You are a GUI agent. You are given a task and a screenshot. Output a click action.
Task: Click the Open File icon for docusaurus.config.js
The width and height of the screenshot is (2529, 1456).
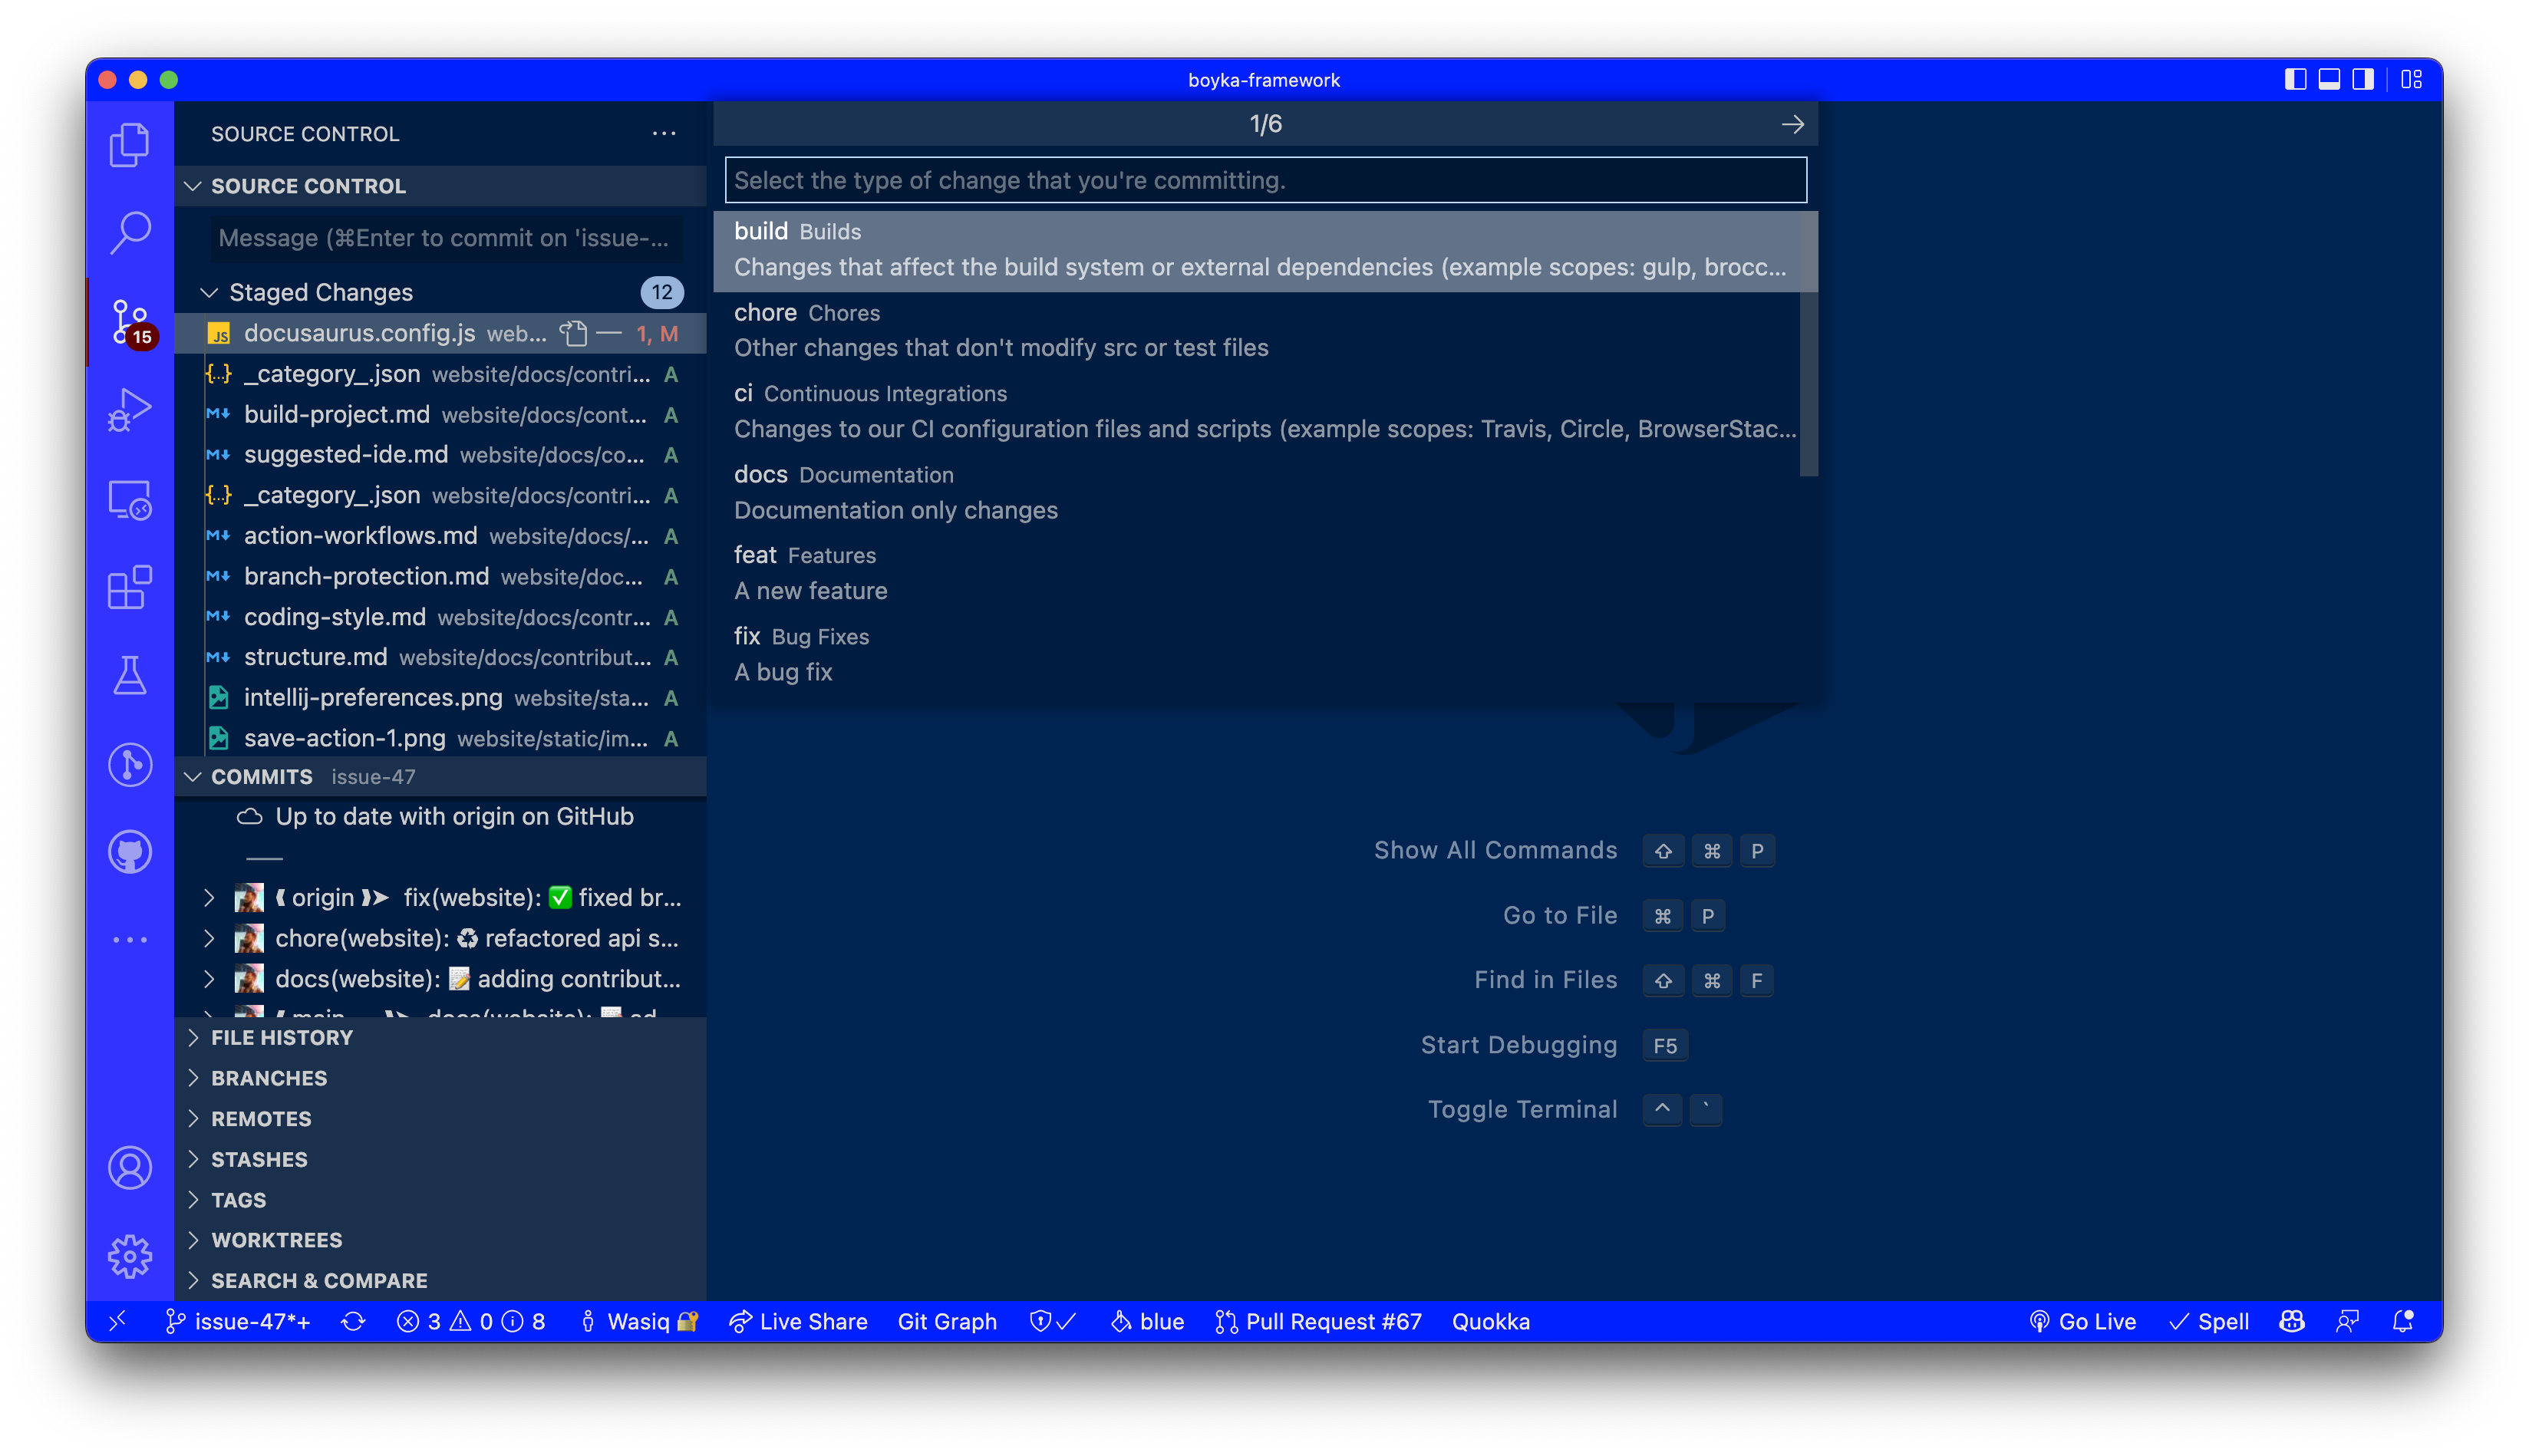tap(573, 334)
